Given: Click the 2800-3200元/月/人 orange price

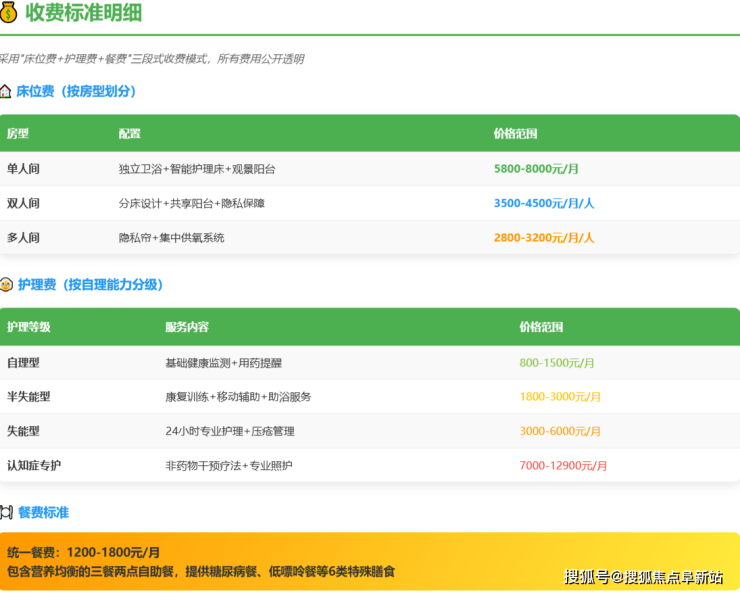Looking at the screenshot, I should point(544,238).
